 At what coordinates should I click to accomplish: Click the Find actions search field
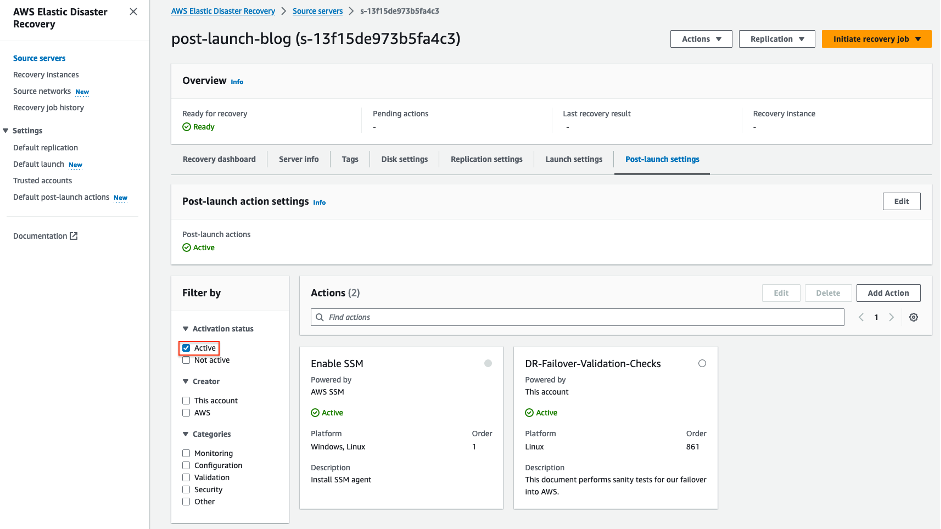coord(577,317)
